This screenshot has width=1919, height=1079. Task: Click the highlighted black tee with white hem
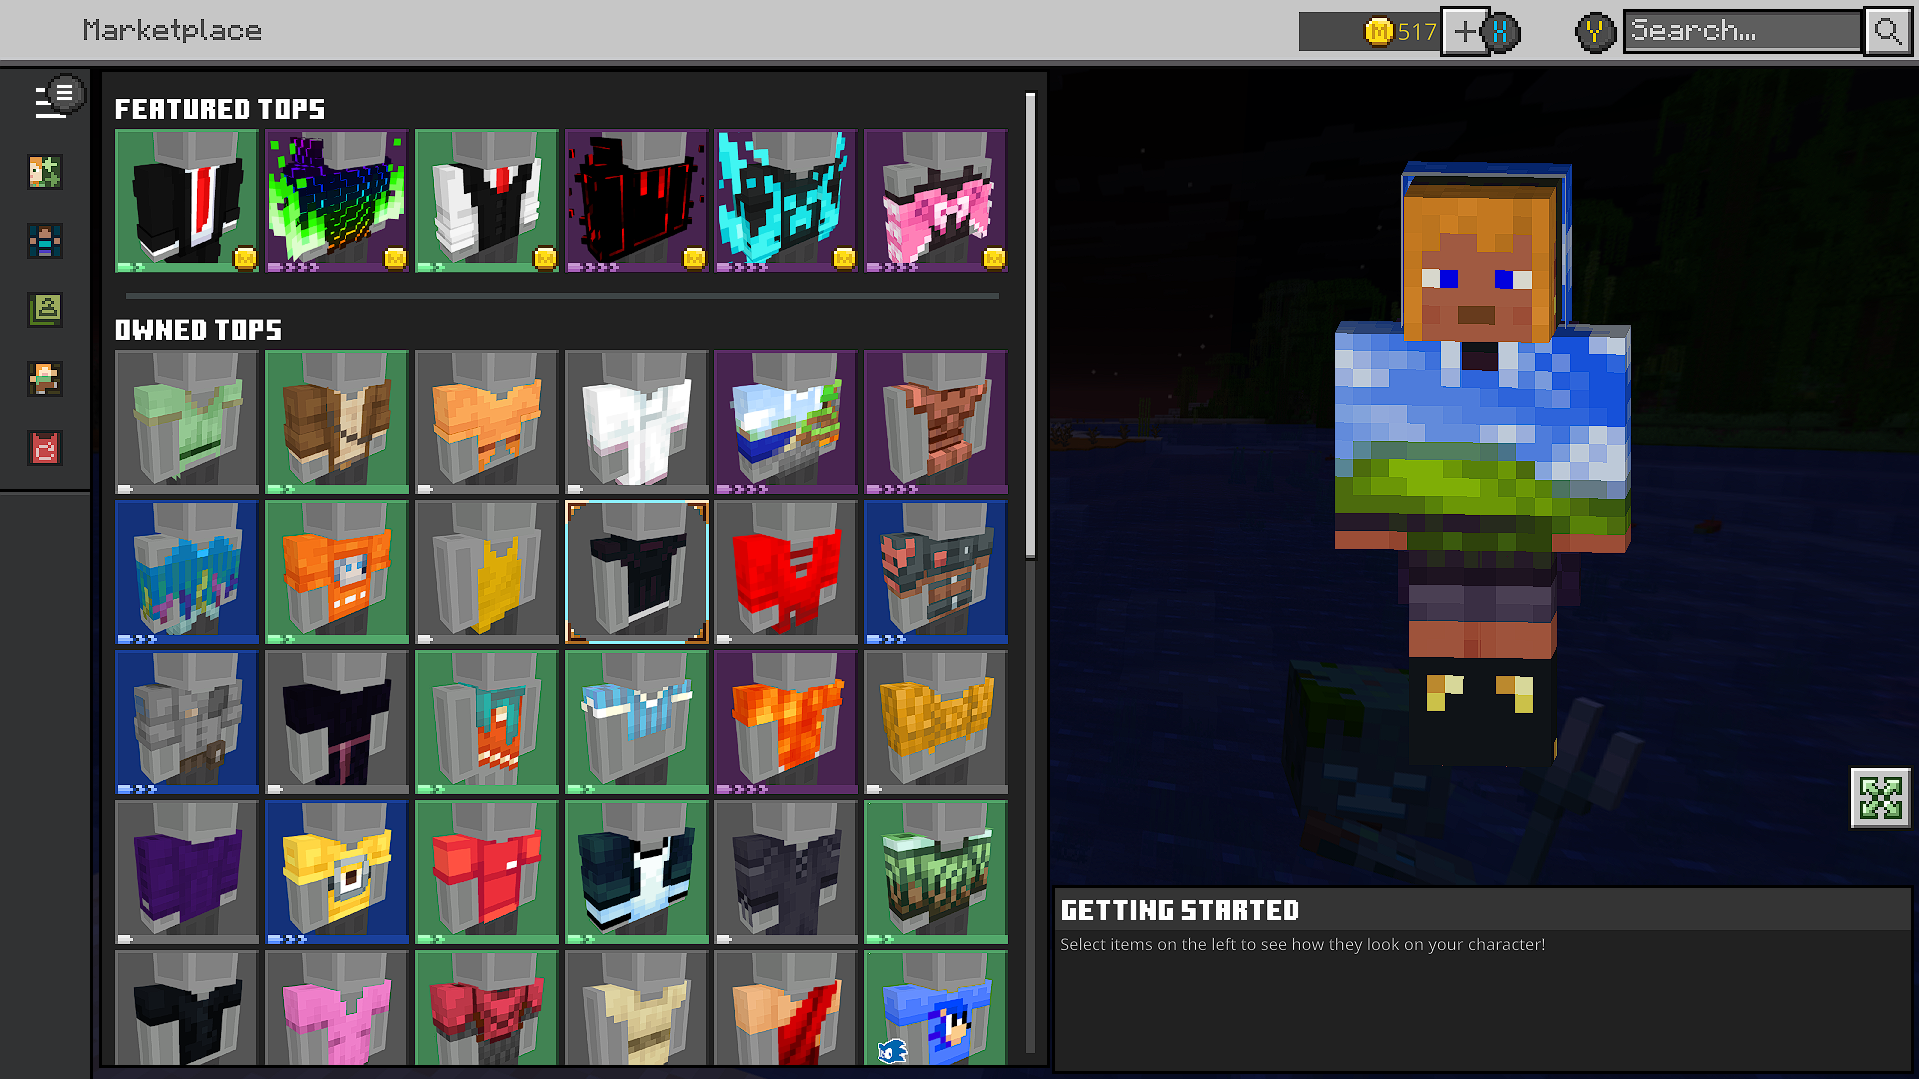pos(636,572)
